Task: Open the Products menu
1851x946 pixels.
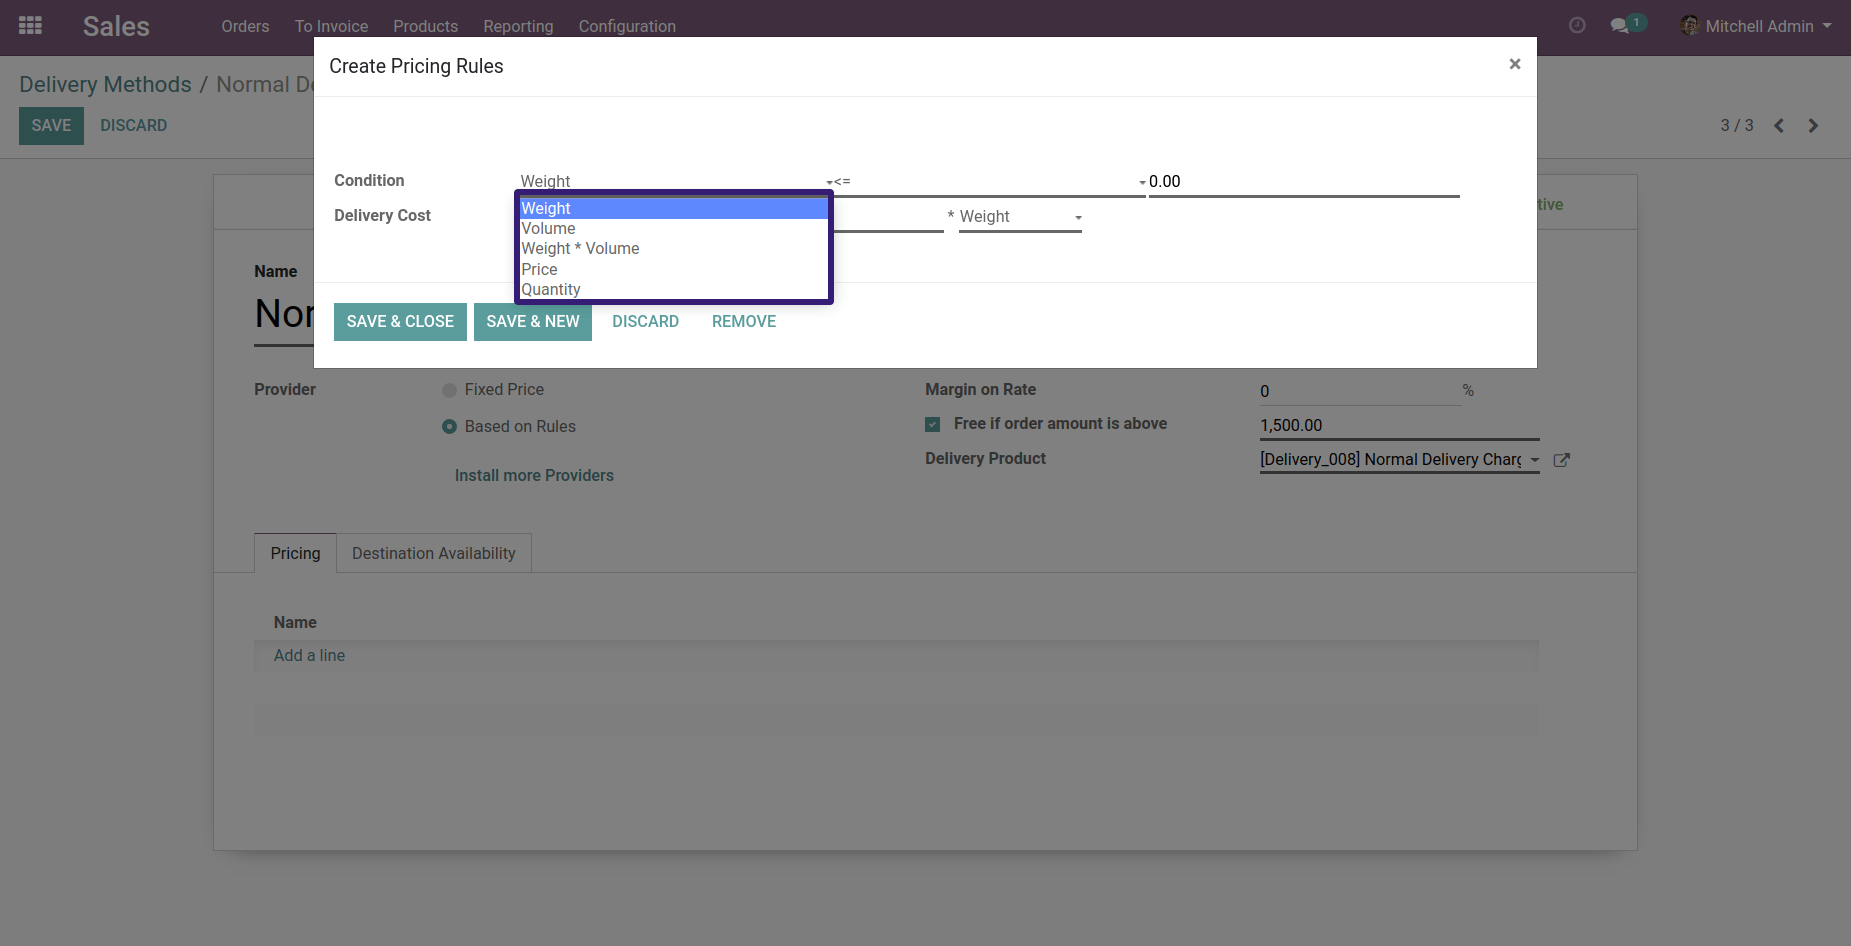Action: tap(425, 26)
